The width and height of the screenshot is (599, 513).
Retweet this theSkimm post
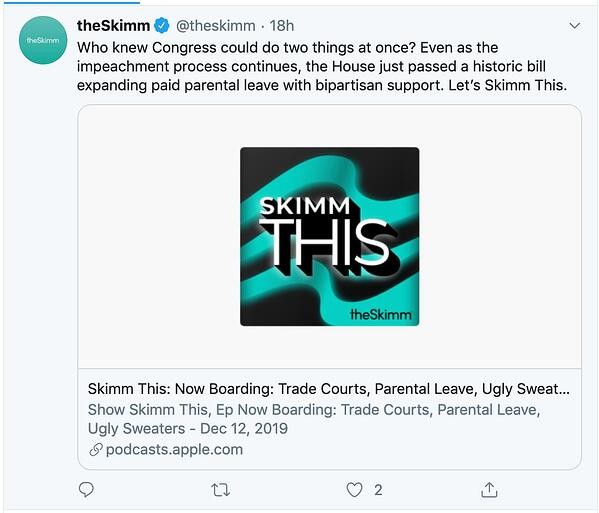(x=220, y=490)
